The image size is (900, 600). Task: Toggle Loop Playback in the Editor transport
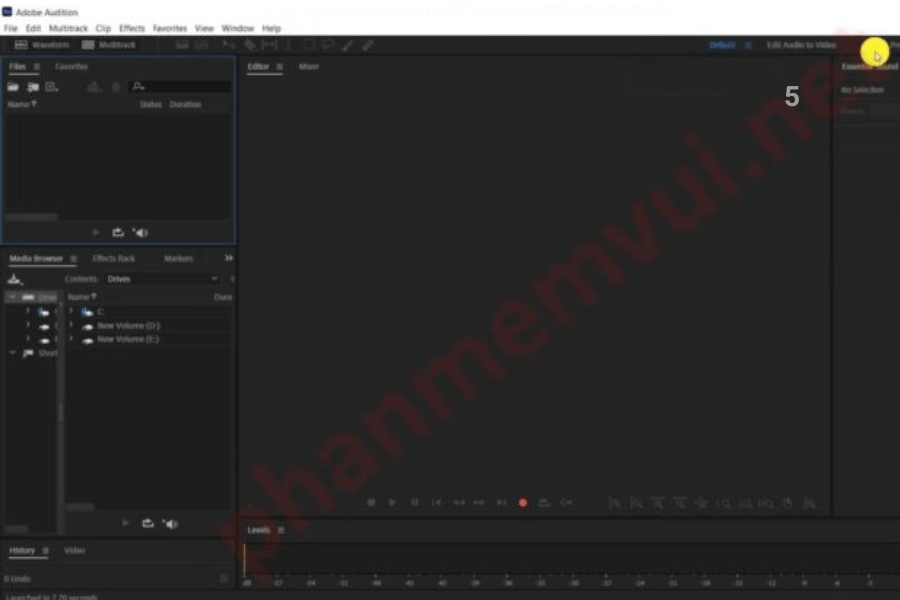[x=544, y=503]
